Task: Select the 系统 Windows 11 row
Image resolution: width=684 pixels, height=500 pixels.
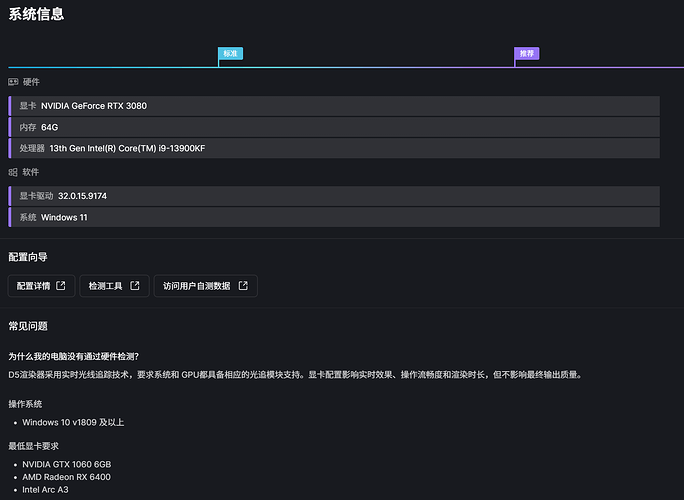Action: [334, 217]
